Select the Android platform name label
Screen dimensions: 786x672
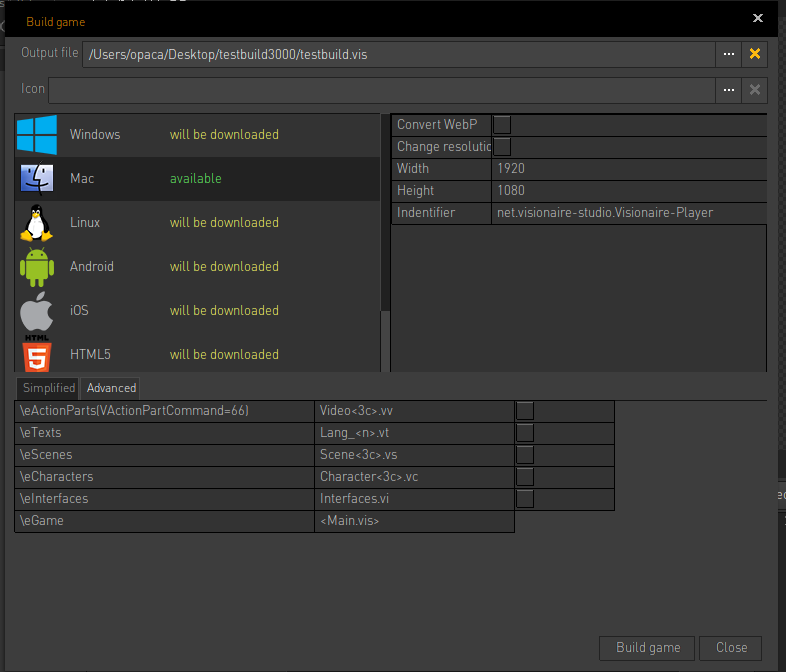click(x=92, y=267)
